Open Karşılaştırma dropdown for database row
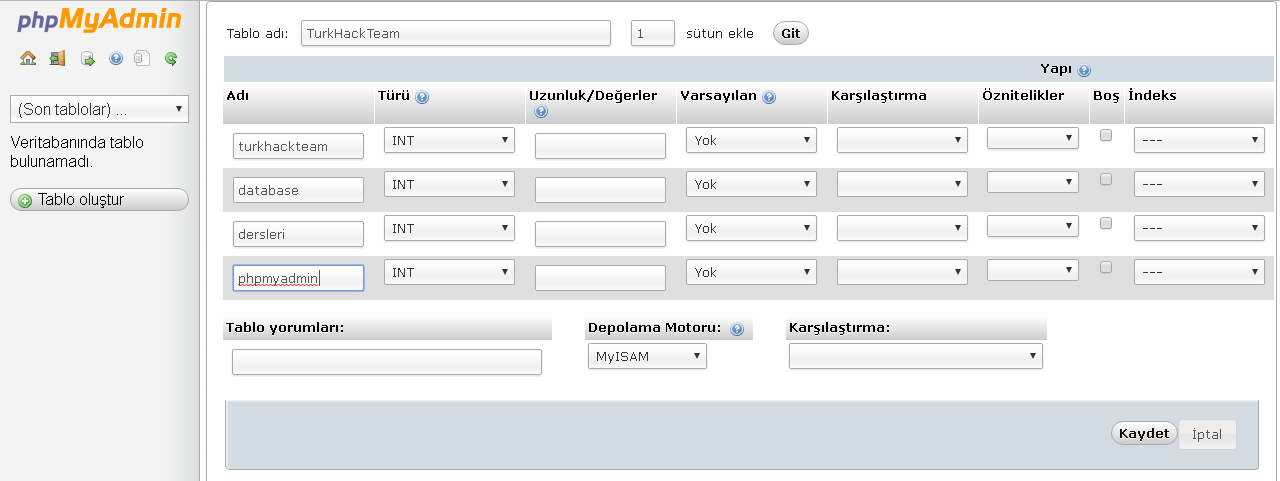 coord(902,185)
